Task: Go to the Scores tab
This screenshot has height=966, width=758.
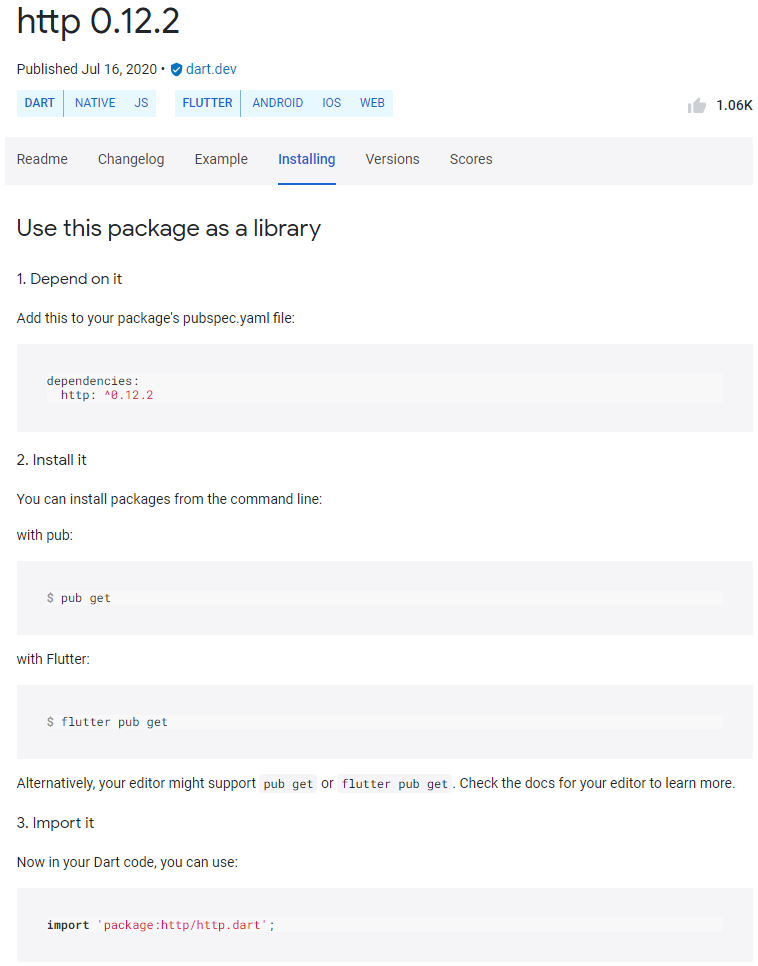Action: click(x=471, y=159)
